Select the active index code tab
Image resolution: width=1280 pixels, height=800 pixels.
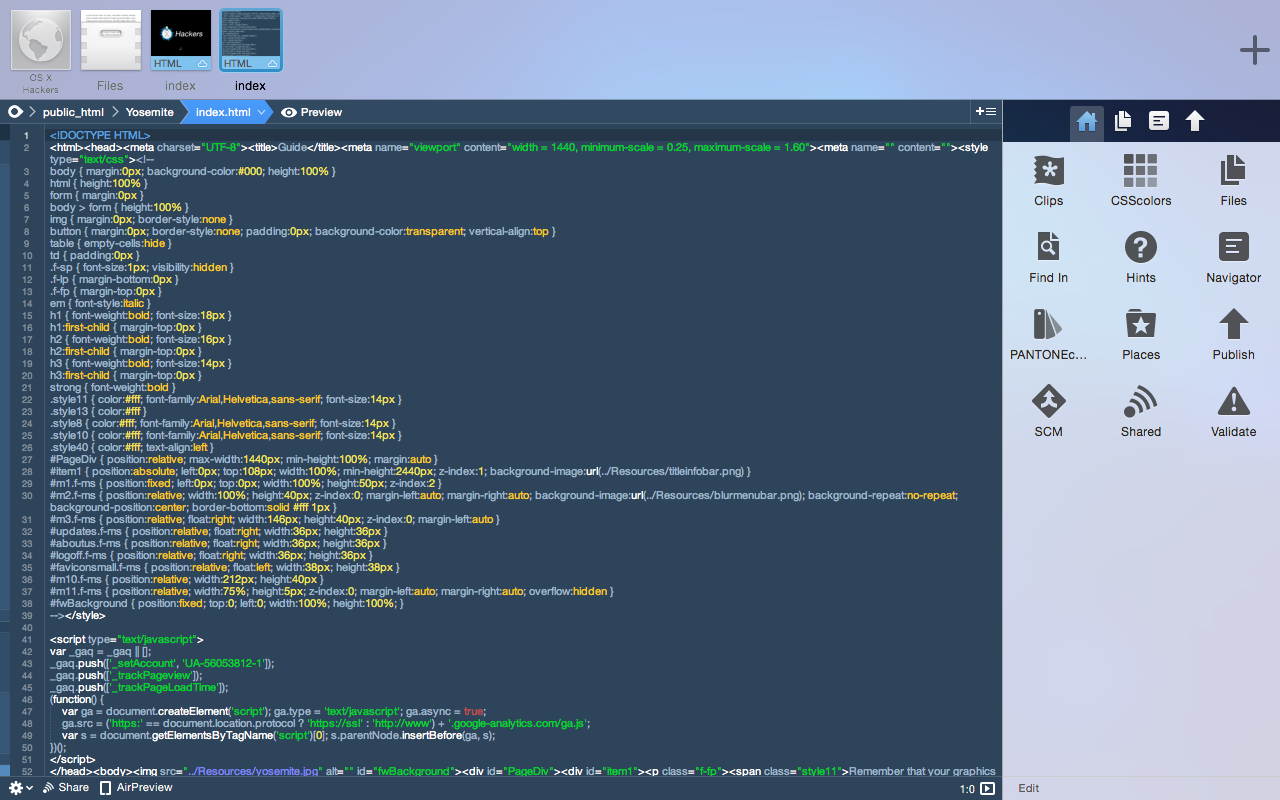pyautogui.click(x=251, y=51)
